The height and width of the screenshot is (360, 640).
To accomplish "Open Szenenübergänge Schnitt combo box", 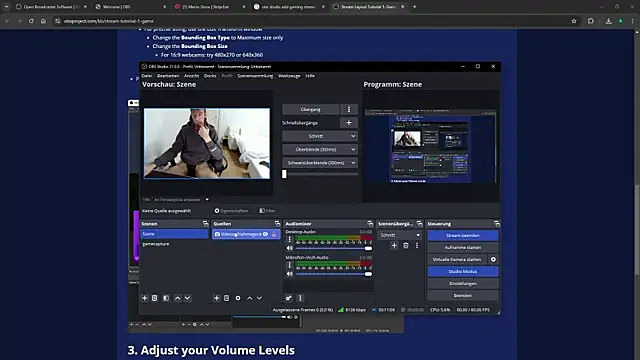I will pyautogui.click(x=400, y=235).
